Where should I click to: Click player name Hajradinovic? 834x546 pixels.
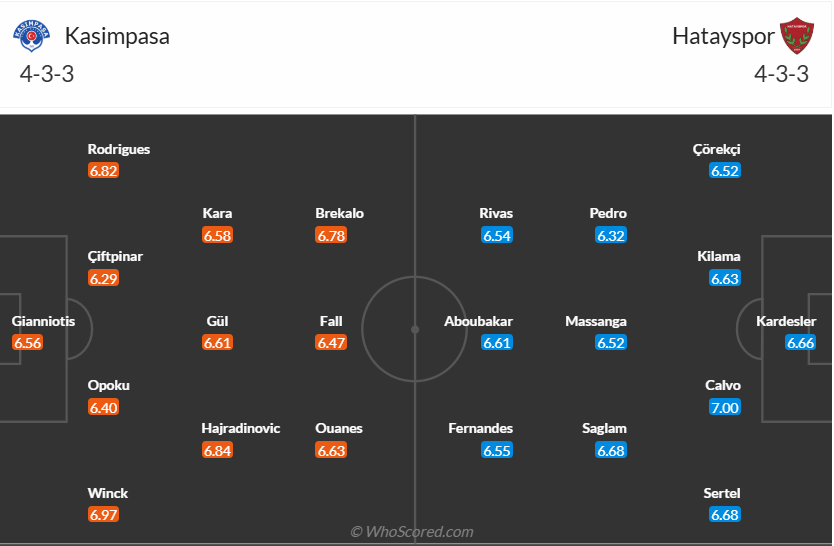point(241,428)
